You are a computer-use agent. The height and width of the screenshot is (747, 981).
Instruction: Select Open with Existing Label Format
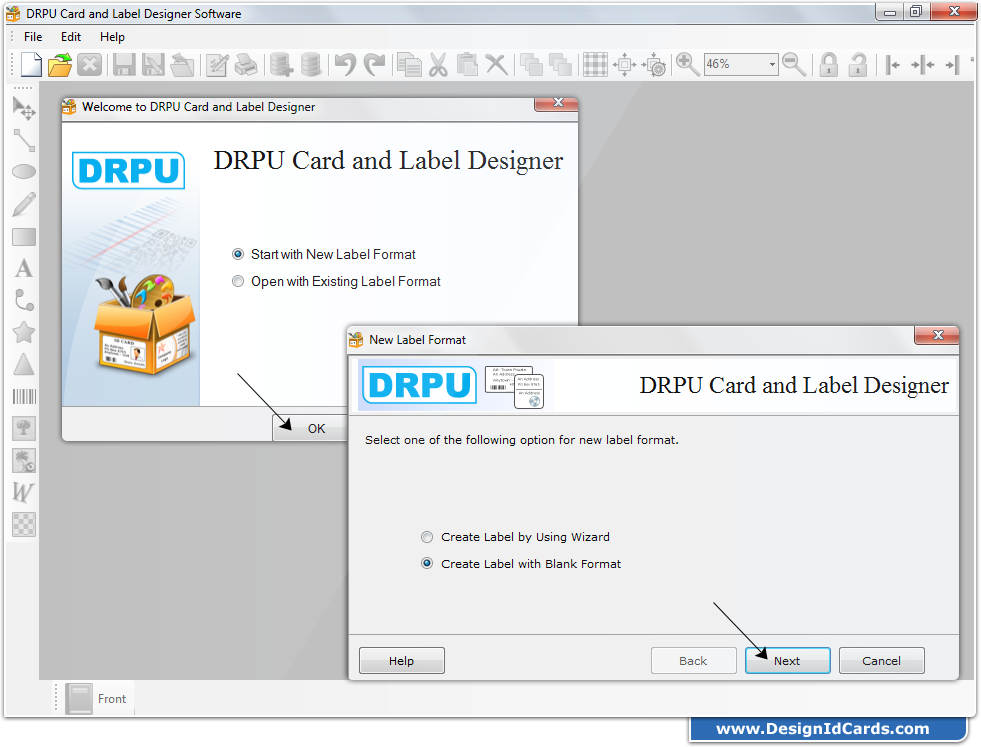click(x=336, y=282)
